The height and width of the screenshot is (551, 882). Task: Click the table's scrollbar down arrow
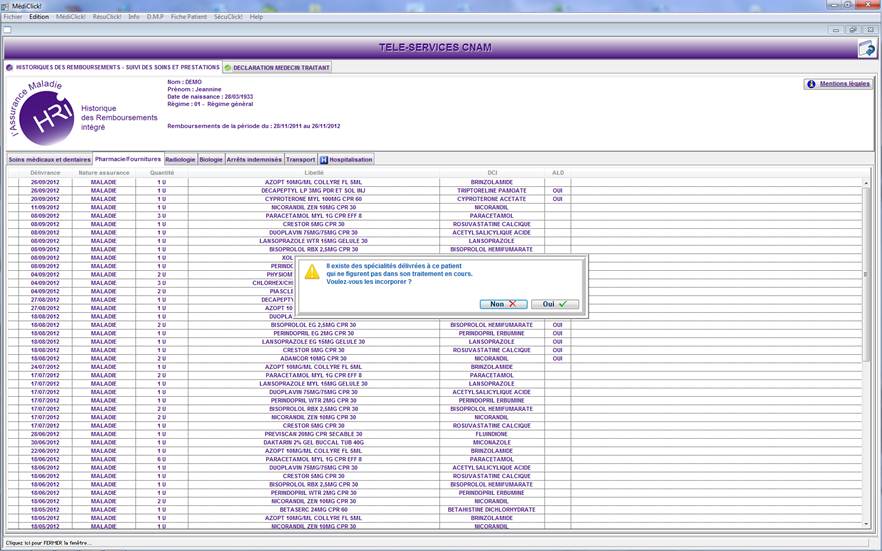866,523
